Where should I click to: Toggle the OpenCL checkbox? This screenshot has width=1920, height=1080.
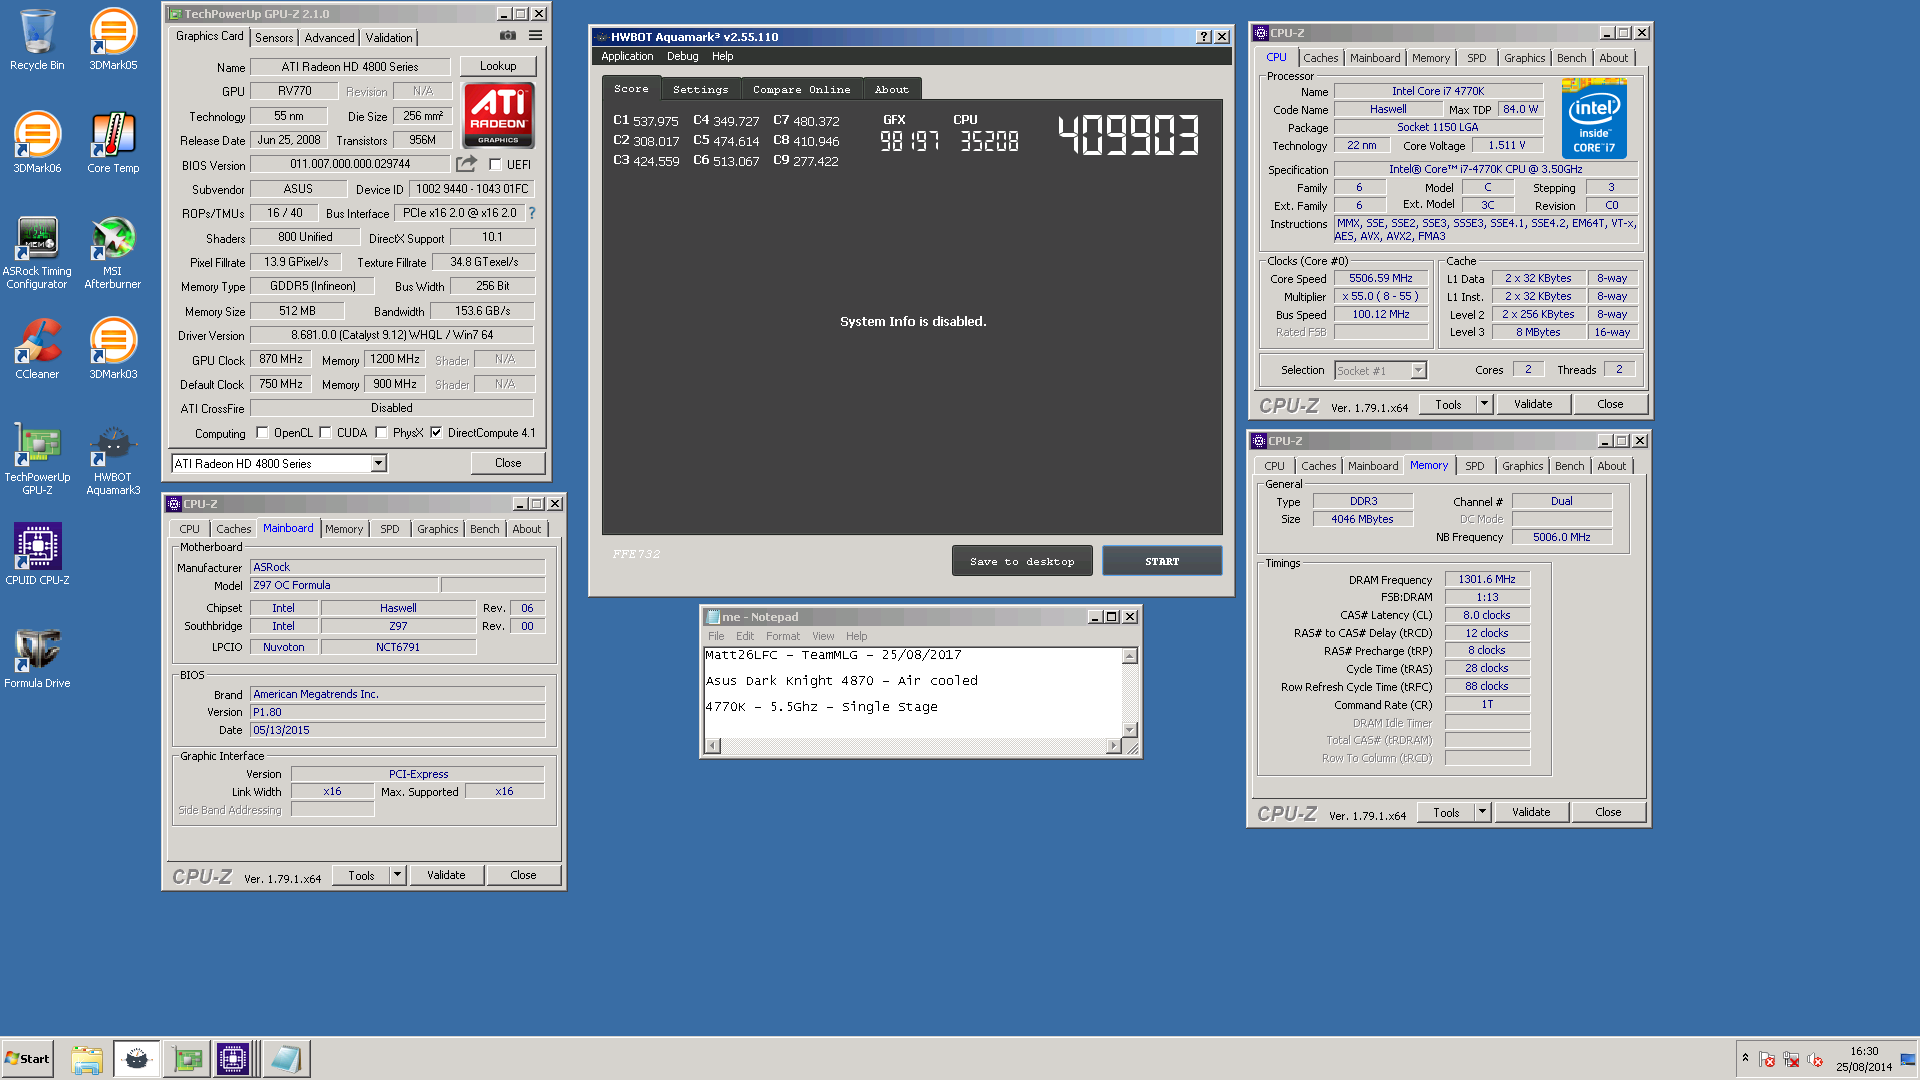coord(262,433)
